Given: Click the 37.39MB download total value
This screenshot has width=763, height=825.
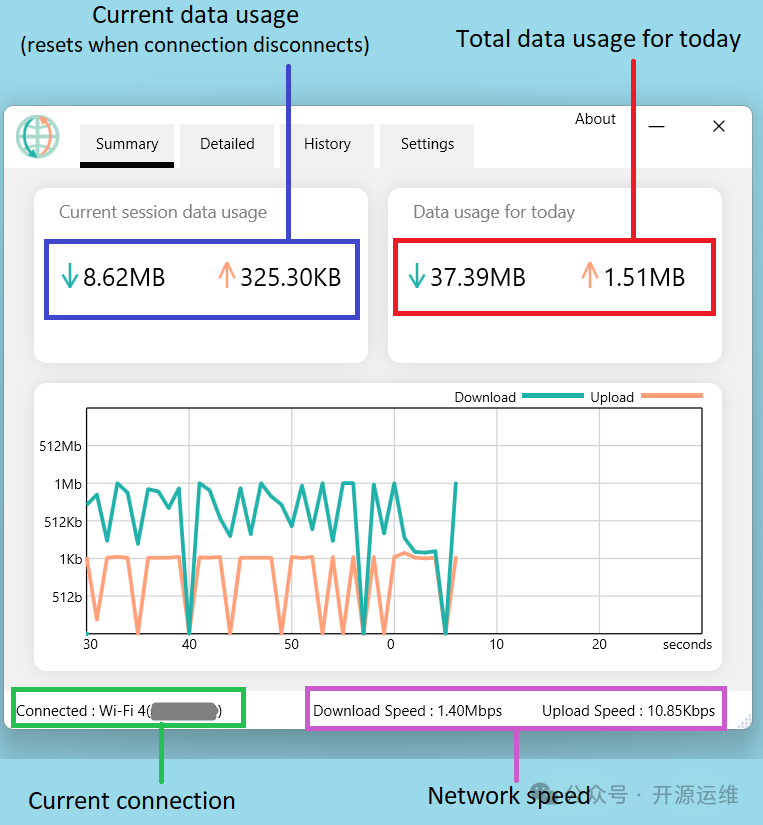Looking at the screenshot, I should [477, 277].
